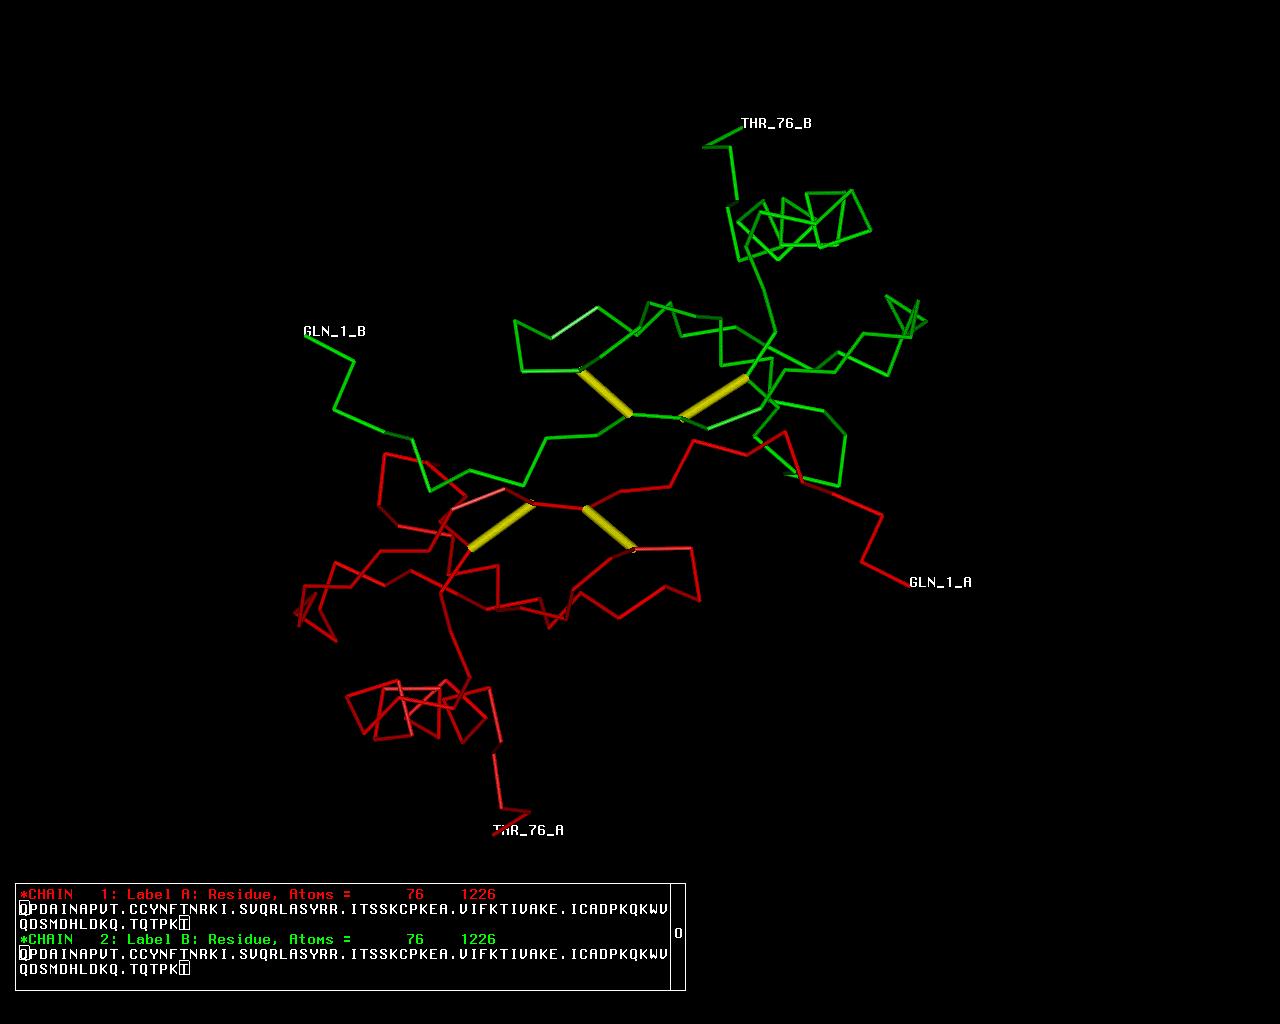The image size is (1280, 1024).
Task: Pick left yellow disulfide bond in green chain
Action: [x=606, y=393]
